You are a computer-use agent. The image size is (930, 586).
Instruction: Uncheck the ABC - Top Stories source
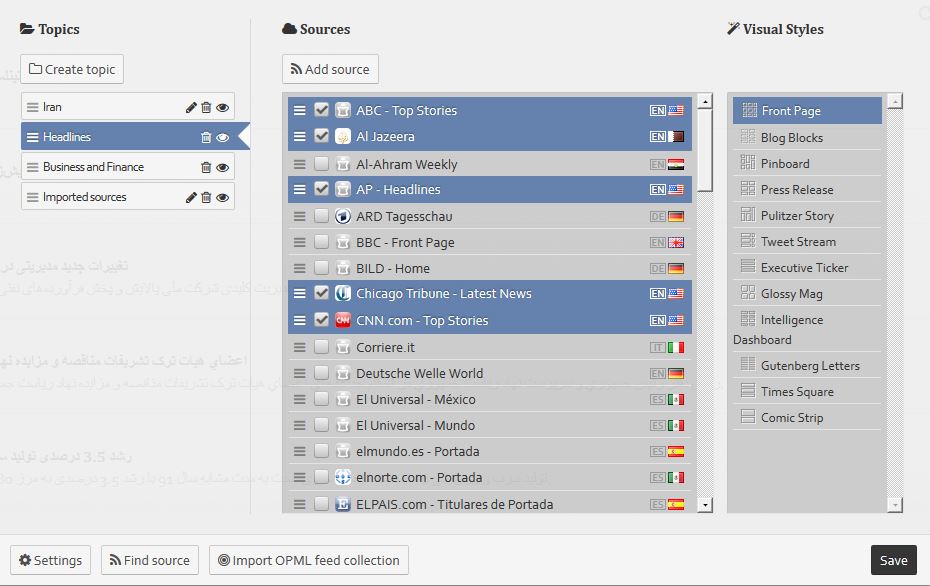[321, 110]
